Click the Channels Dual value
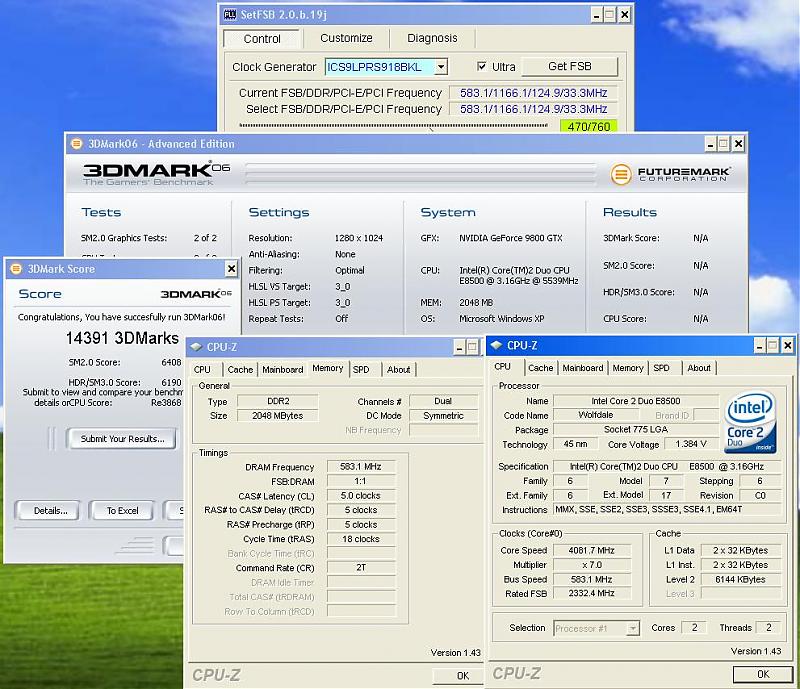The height and width of the screenshot is (689, 800). (x=443, y=401)
